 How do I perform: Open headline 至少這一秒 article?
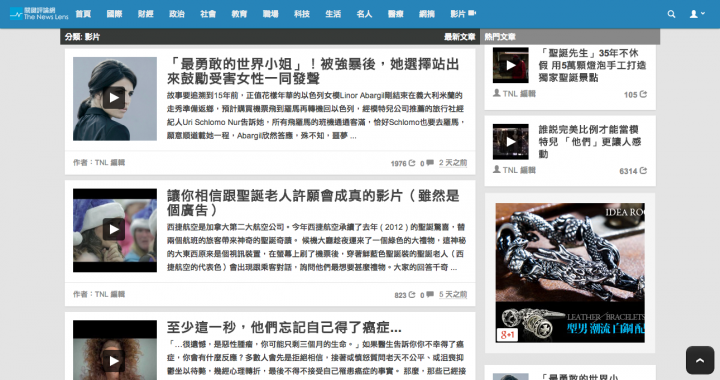click(x=284, y=327)
